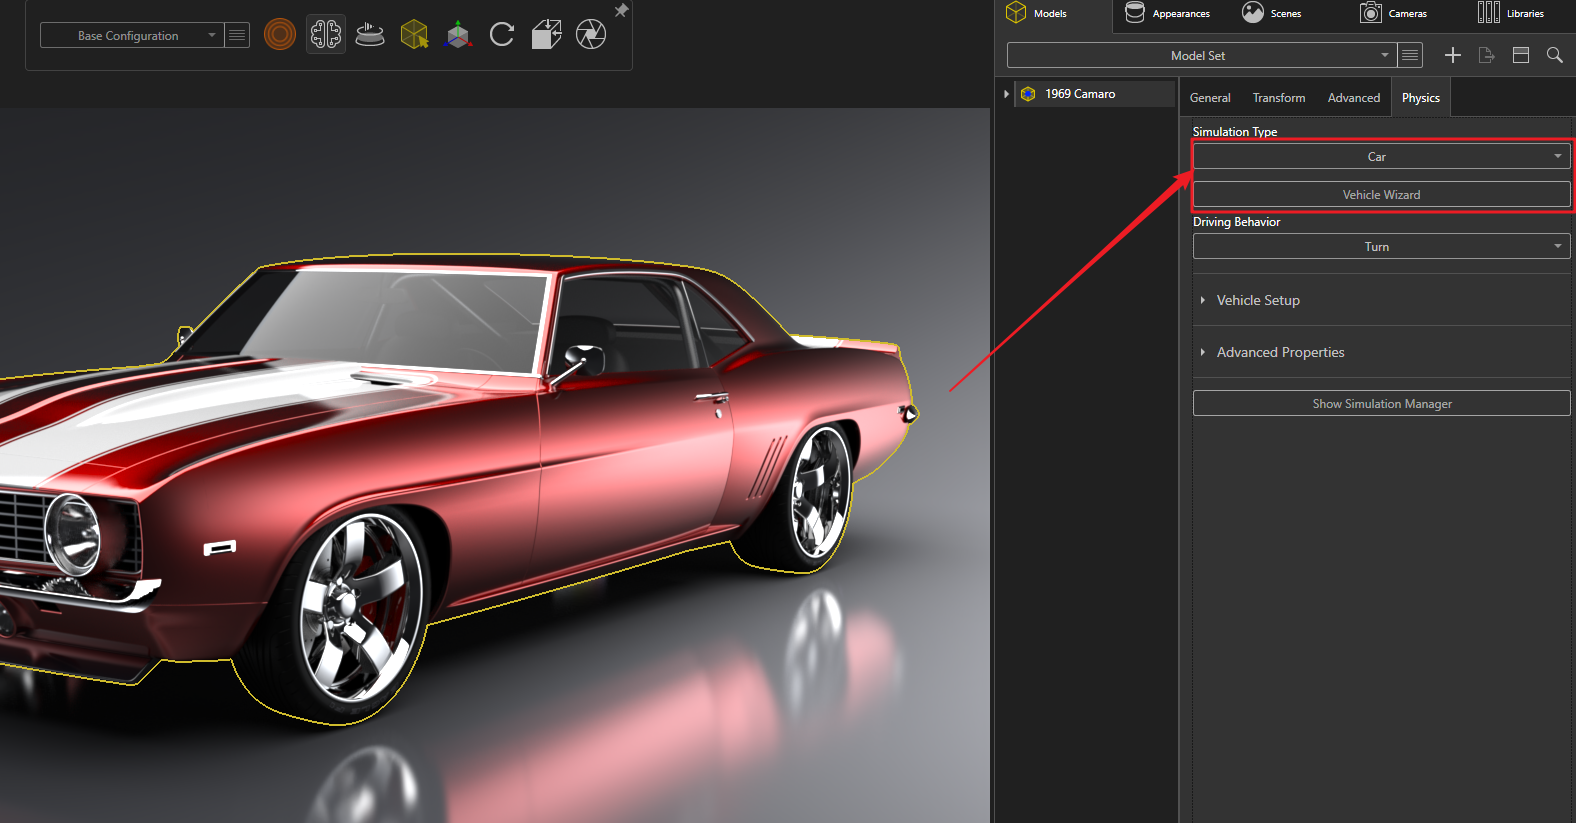Viewport: 1576px width, 823px height.
Task: Click Show Simulation Manager button
Action: [x=1381, y=404]
